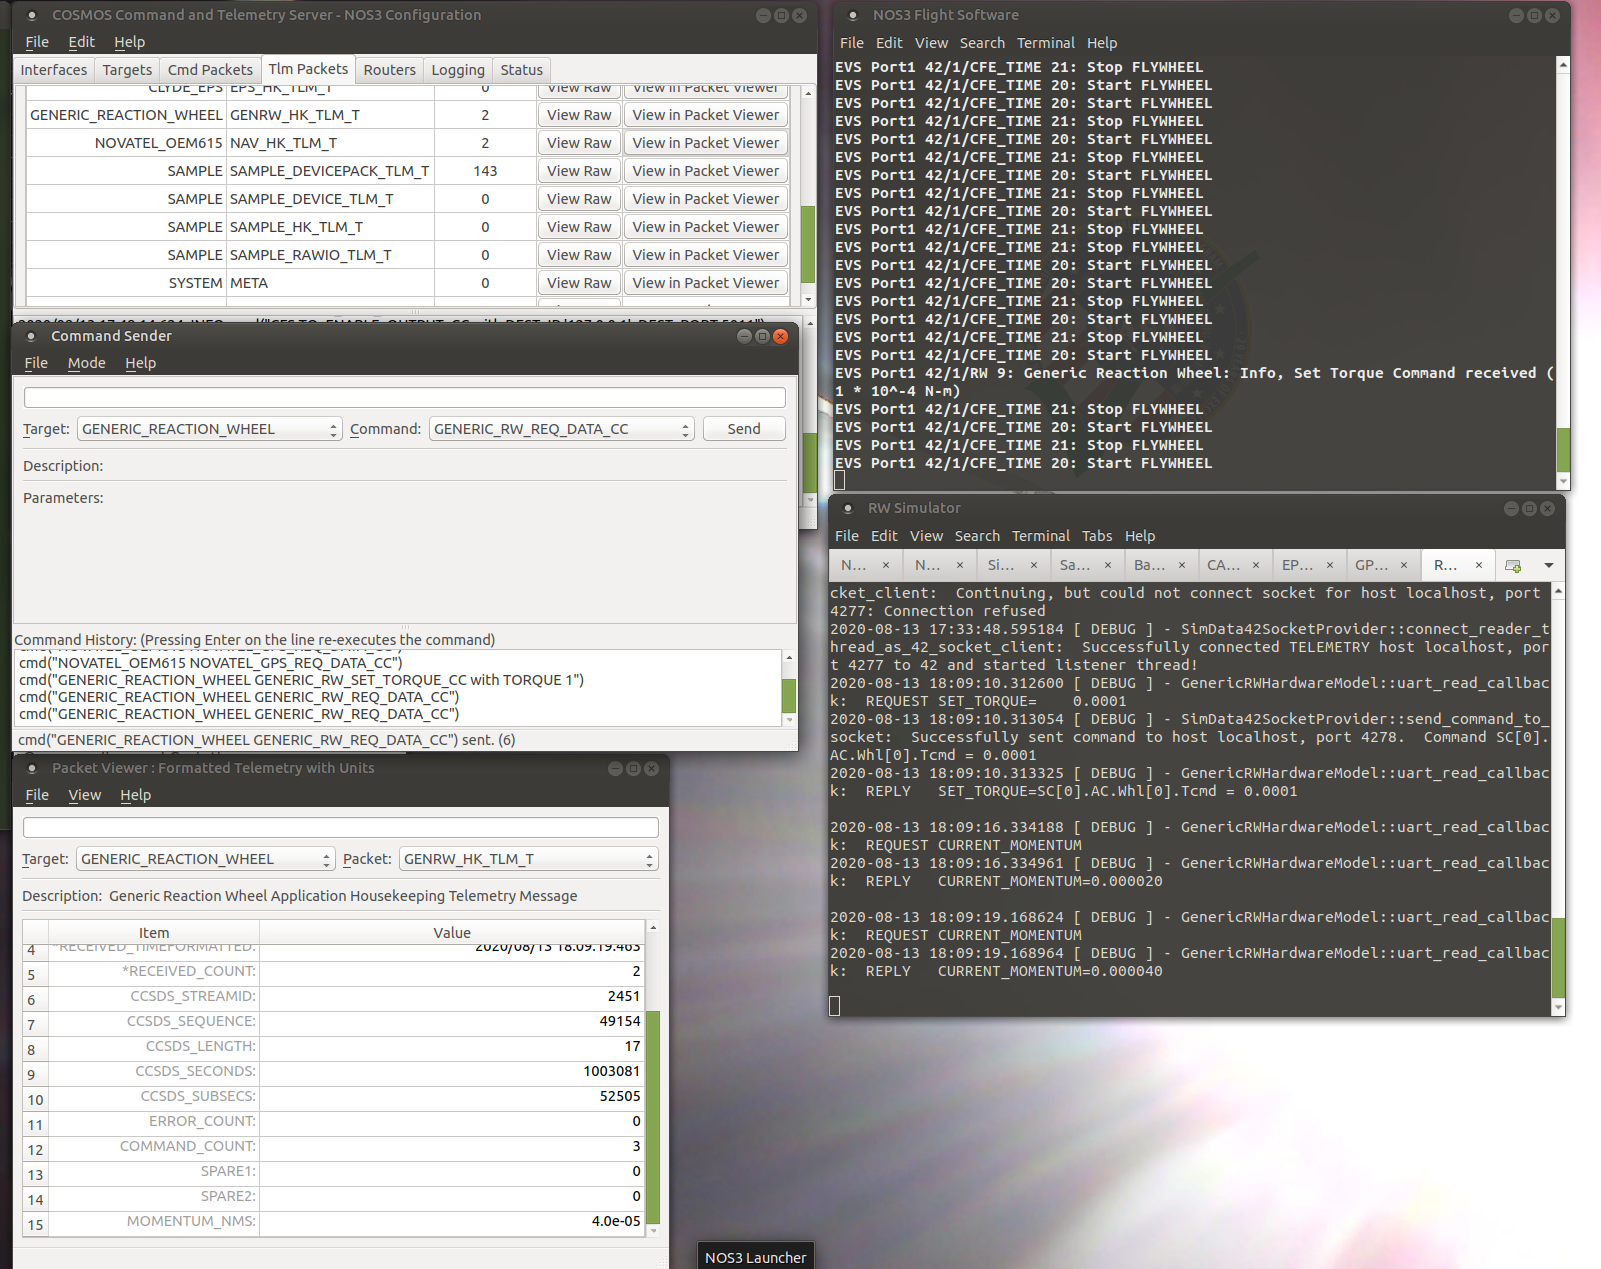
Task: Open the Mode menu in Command Sender
Action: (86, 363)
